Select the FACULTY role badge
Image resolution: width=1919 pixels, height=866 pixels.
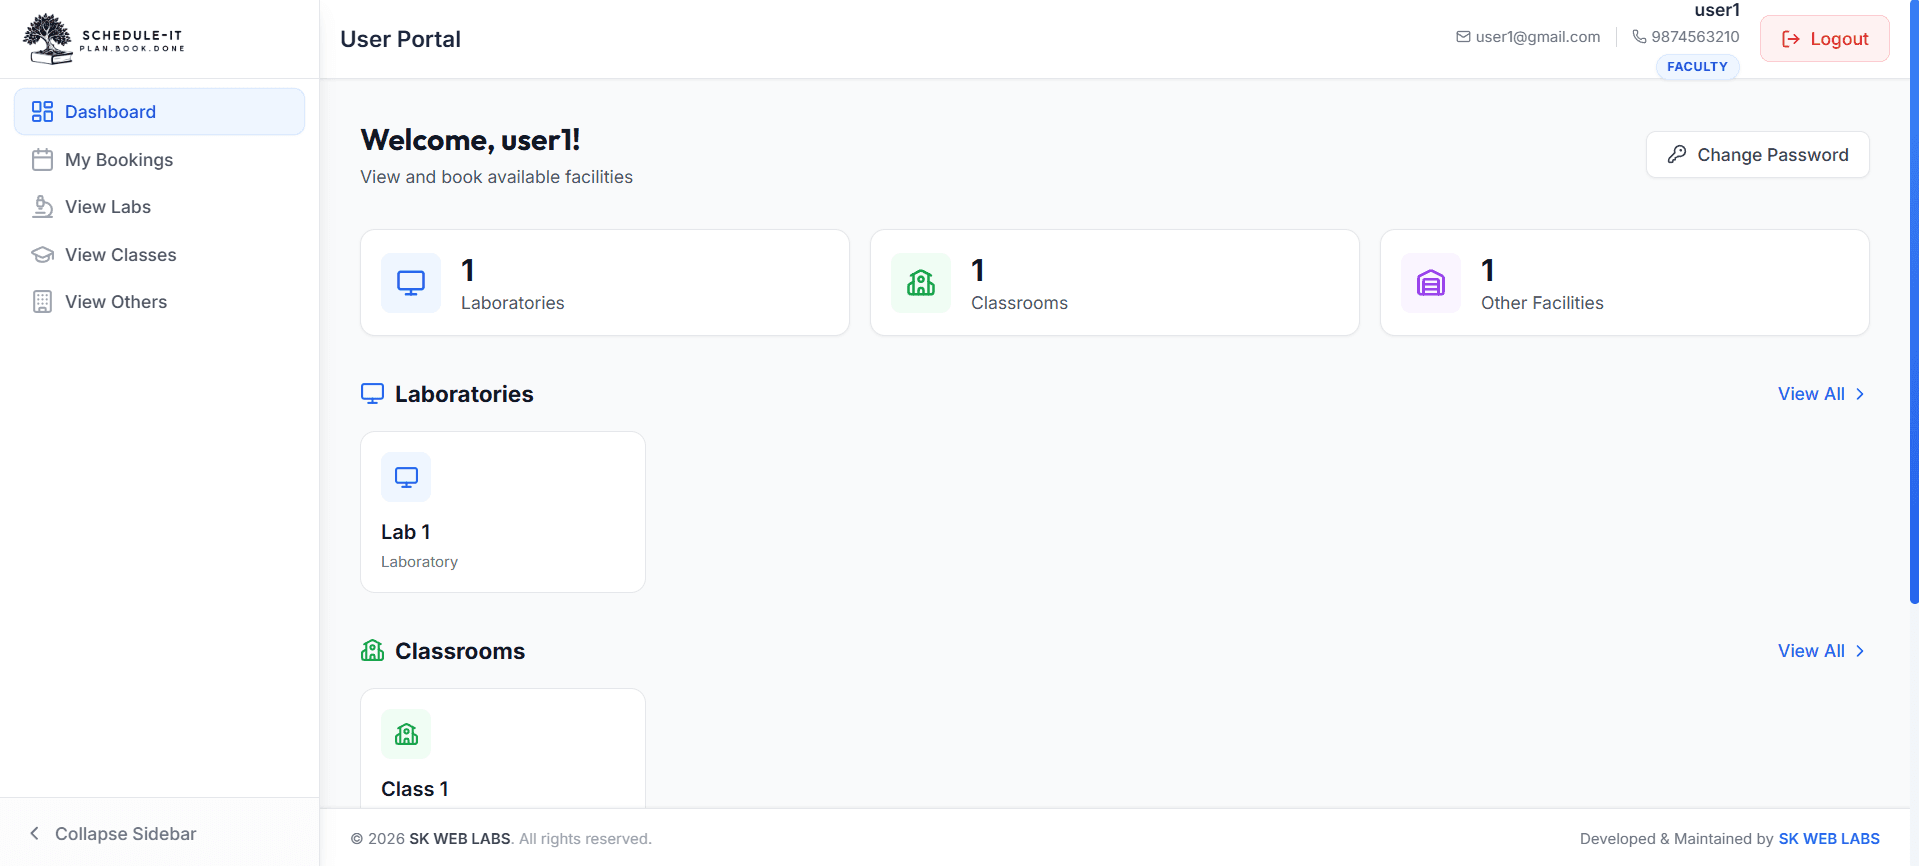1697,67
